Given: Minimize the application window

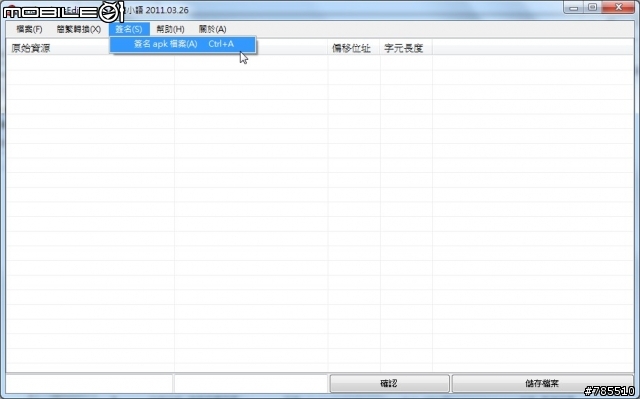Looking at the screenshot, I should [574, 7].
